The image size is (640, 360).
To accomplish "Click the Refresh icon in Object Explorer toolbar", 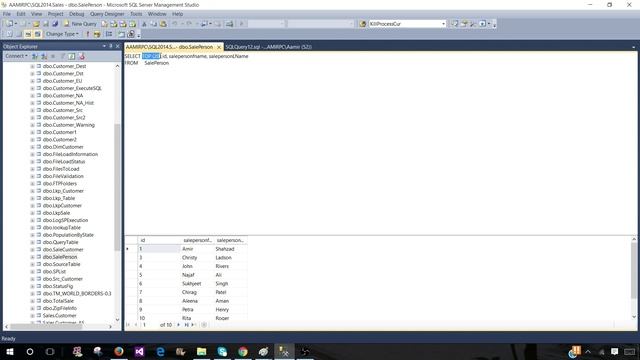I will [x=72, y=56].
